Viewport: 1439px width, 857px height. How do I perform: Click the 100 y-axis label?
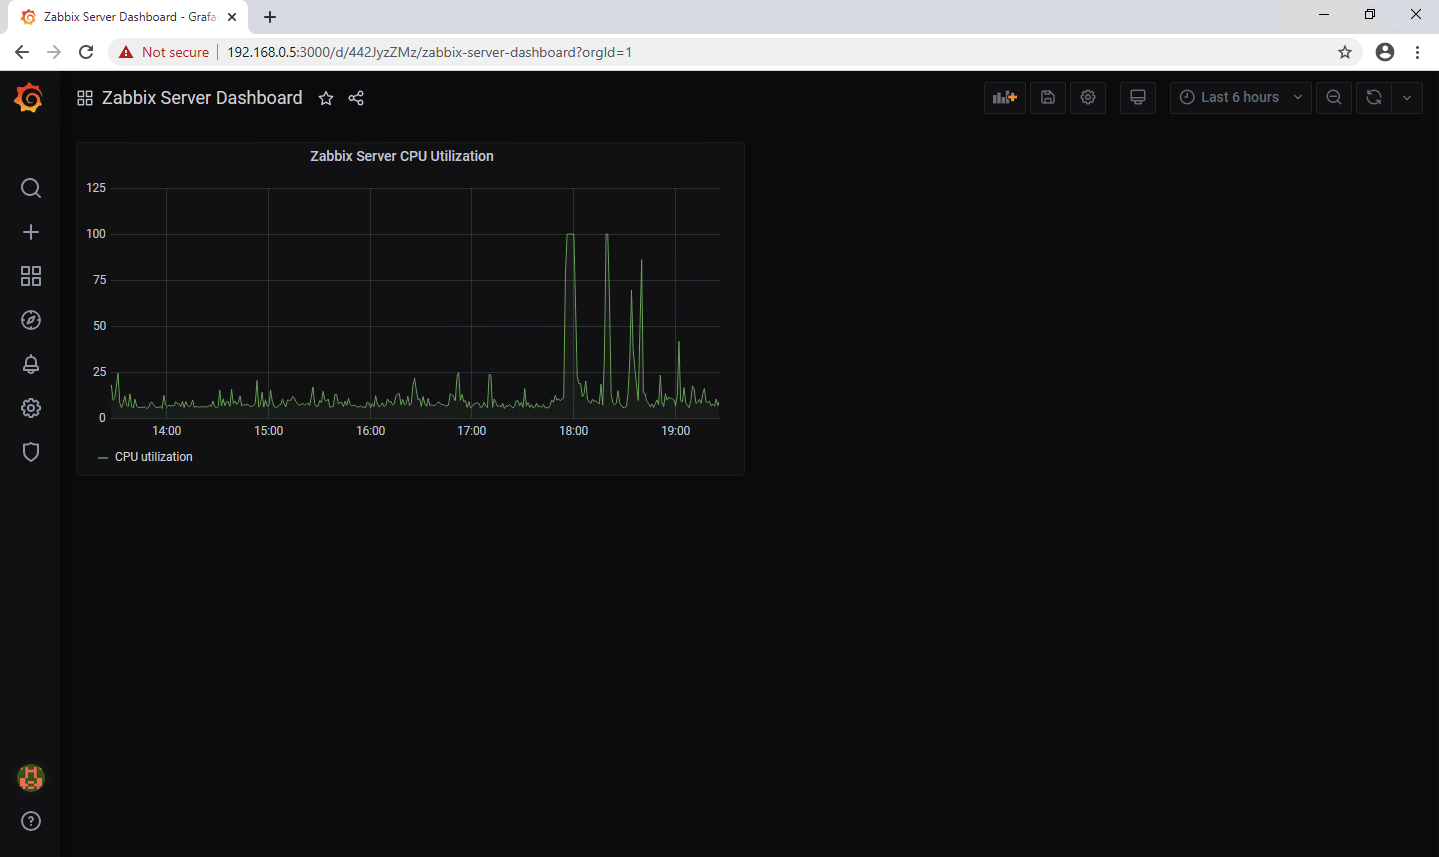(96, 234)
